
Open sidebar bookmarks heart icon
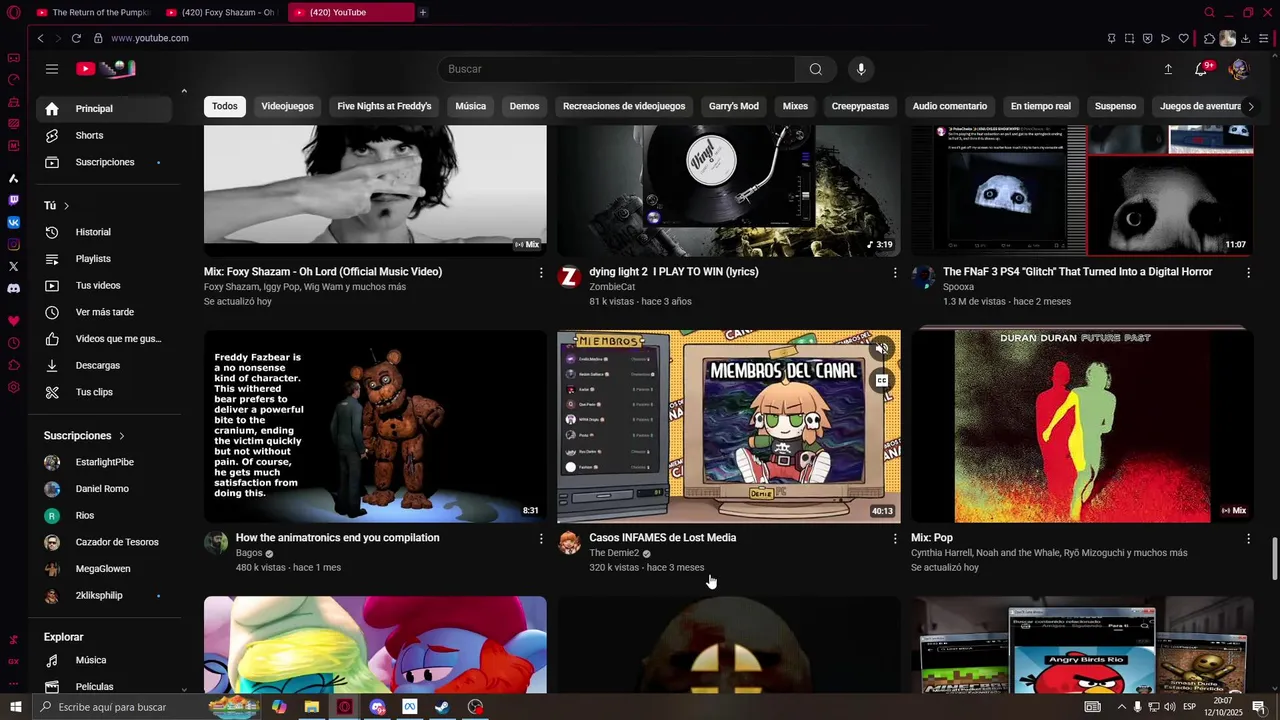pos(13,321)
